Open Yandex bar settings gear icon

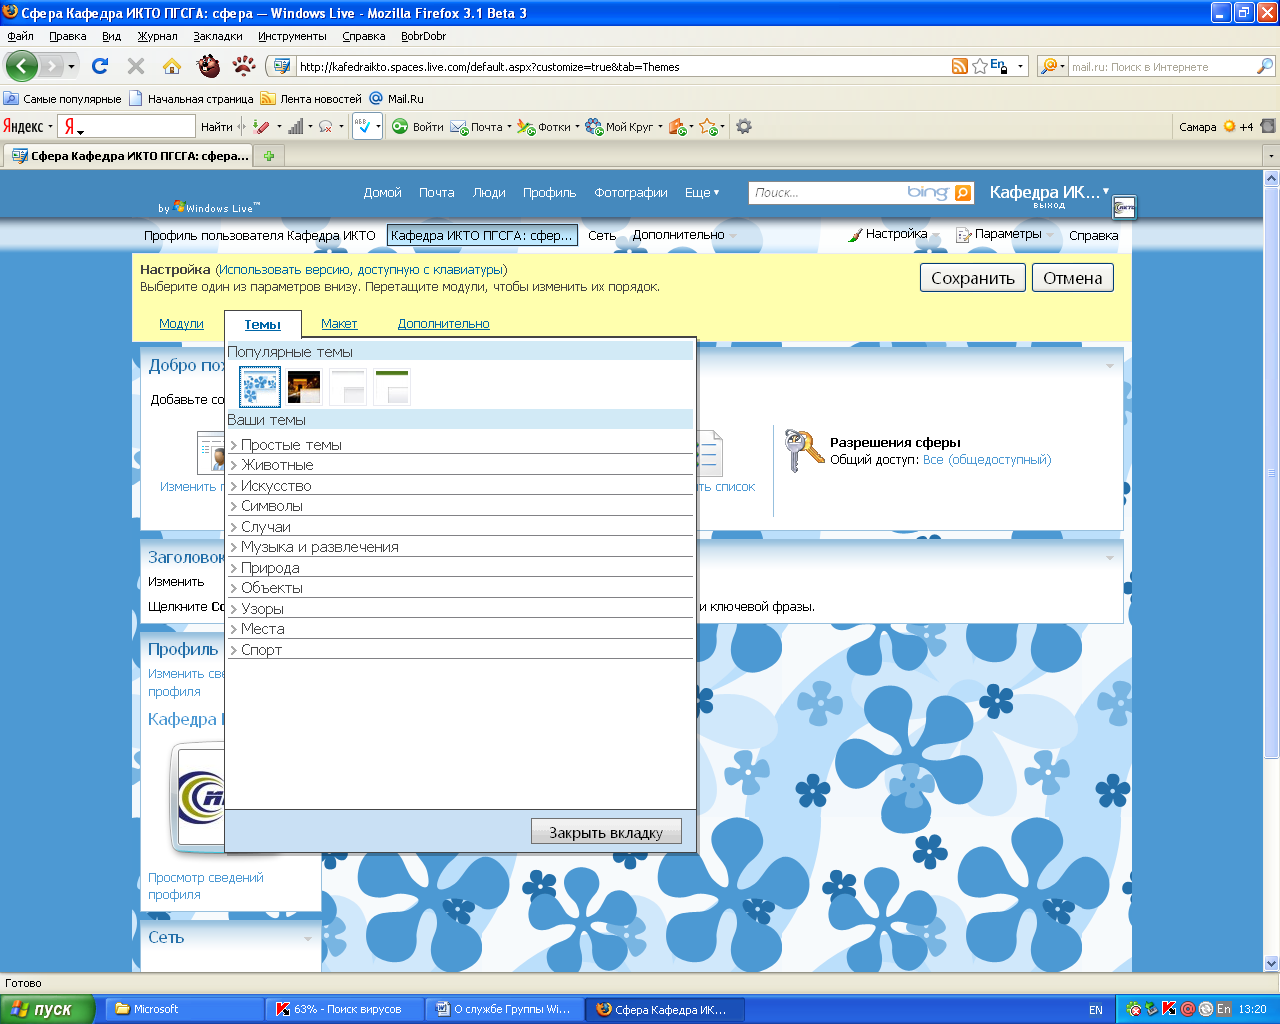(744, 126)
